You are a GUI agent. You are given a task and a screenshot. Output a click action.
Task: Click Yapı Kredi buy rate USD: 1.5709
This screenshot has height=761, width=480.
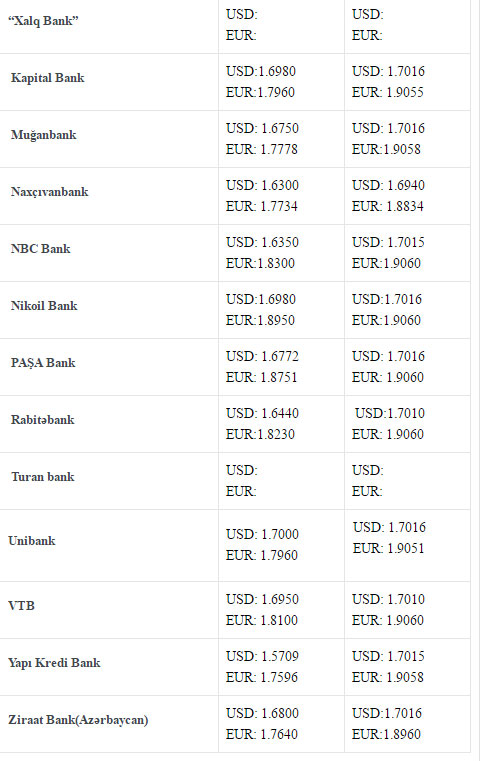click(x=262, y=656)
